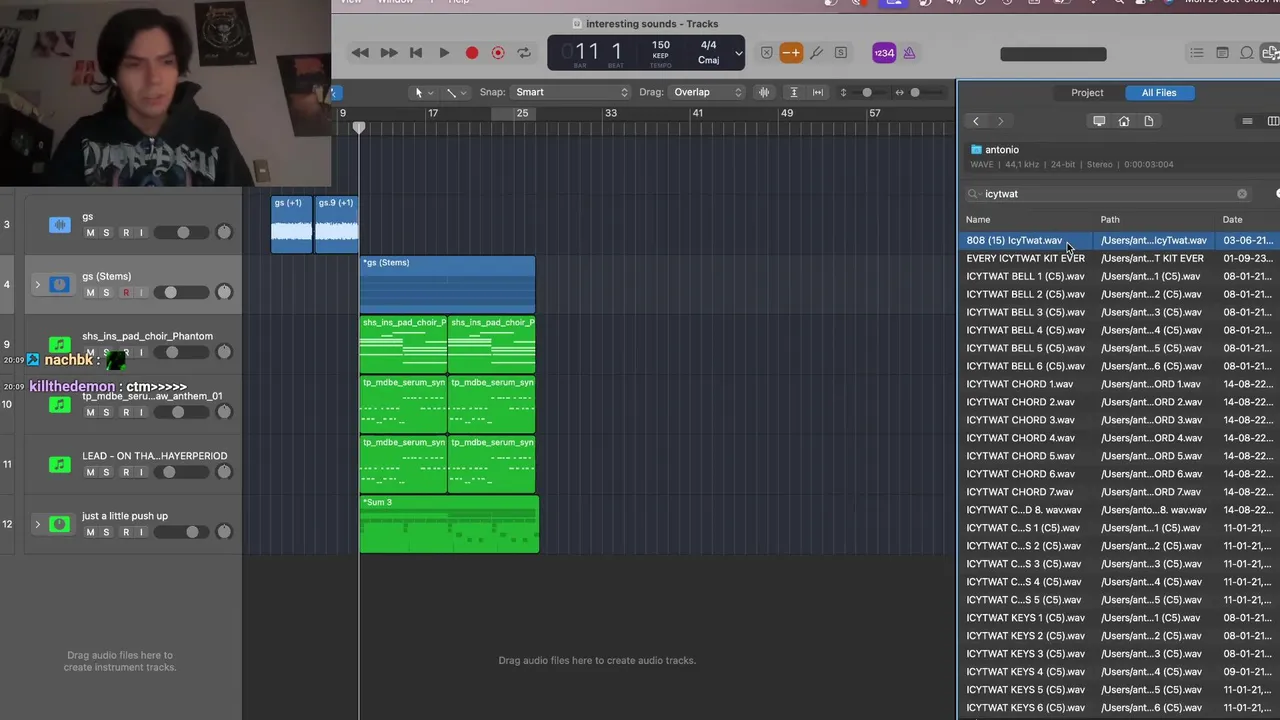Select ICYTWAT CHORD 5.wav

(1119, 456)
